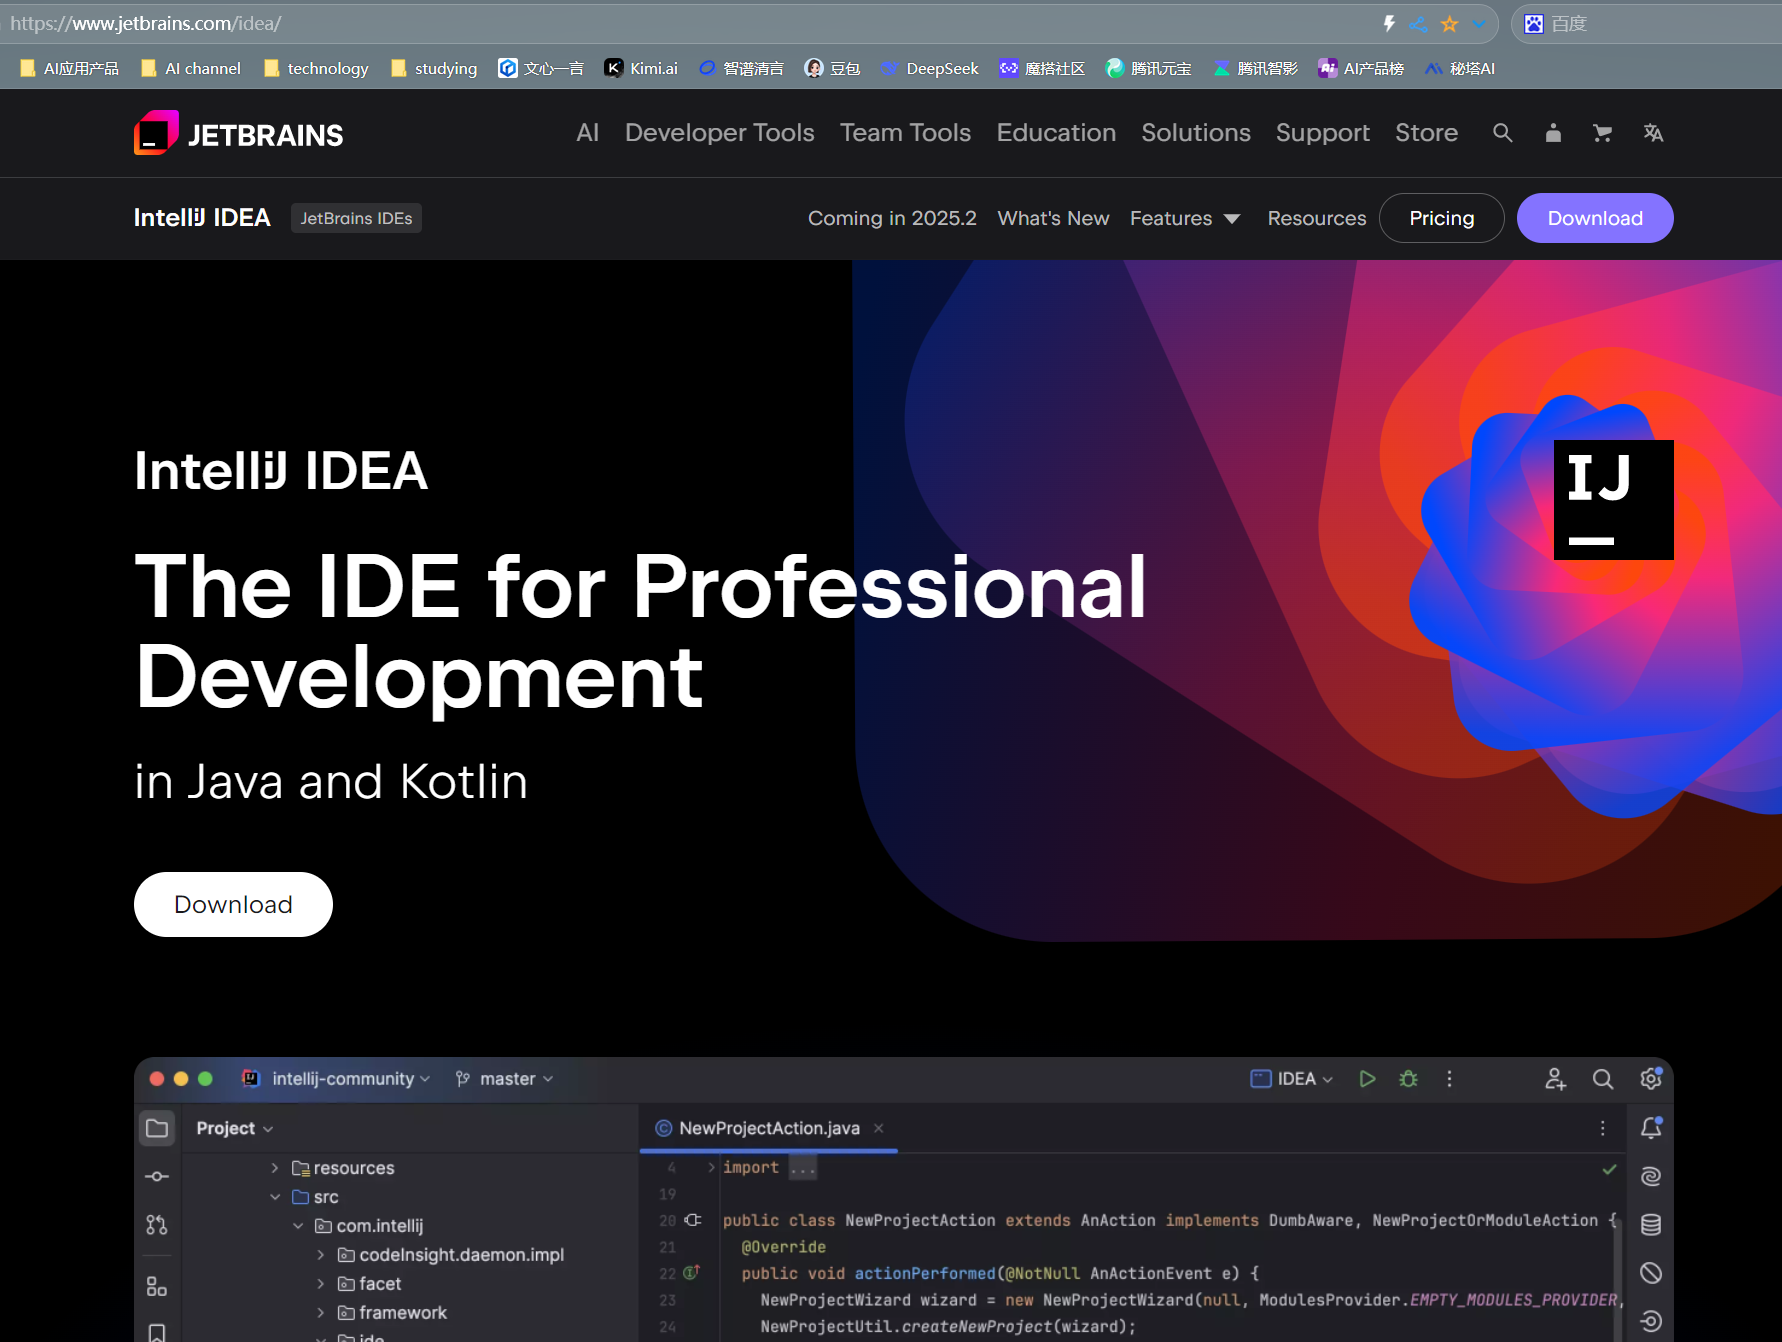Expand the Features dropdown menu
This screenshot has height=1342, width=1782.
[1185, 218]
